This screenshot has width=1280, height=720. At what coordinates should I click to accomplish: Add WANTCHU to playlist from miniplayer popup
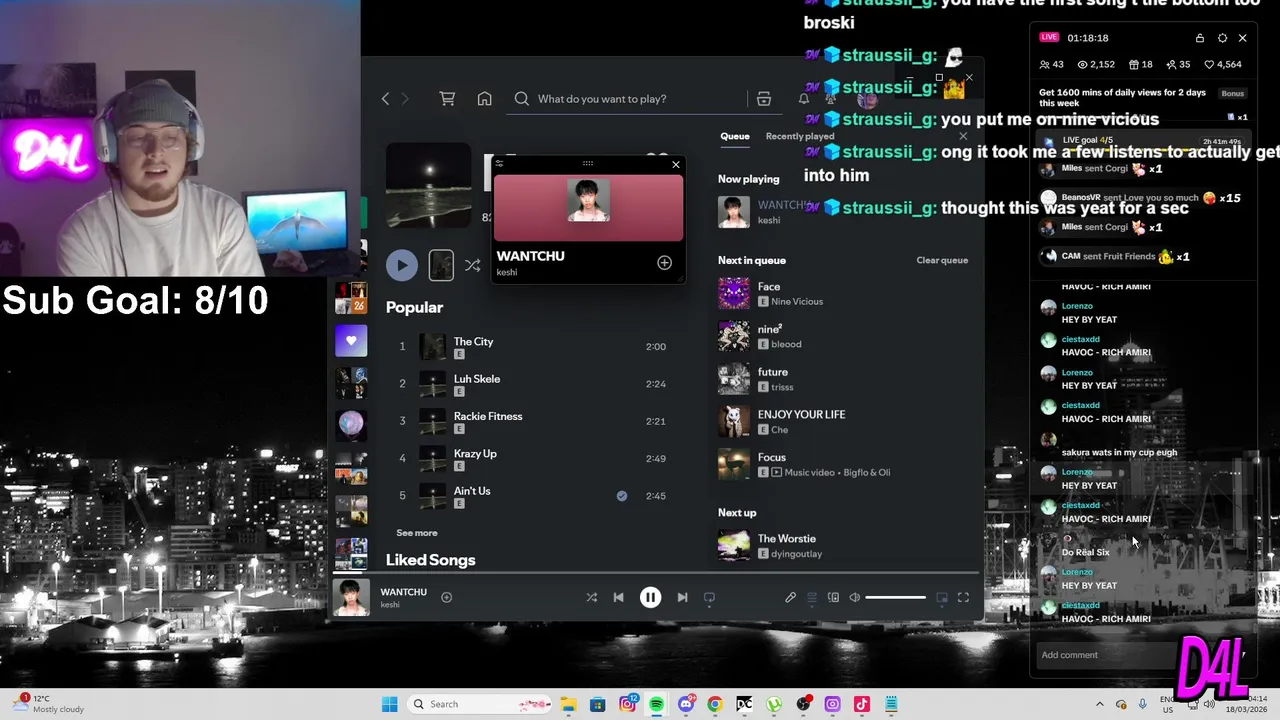pos(664,262)
